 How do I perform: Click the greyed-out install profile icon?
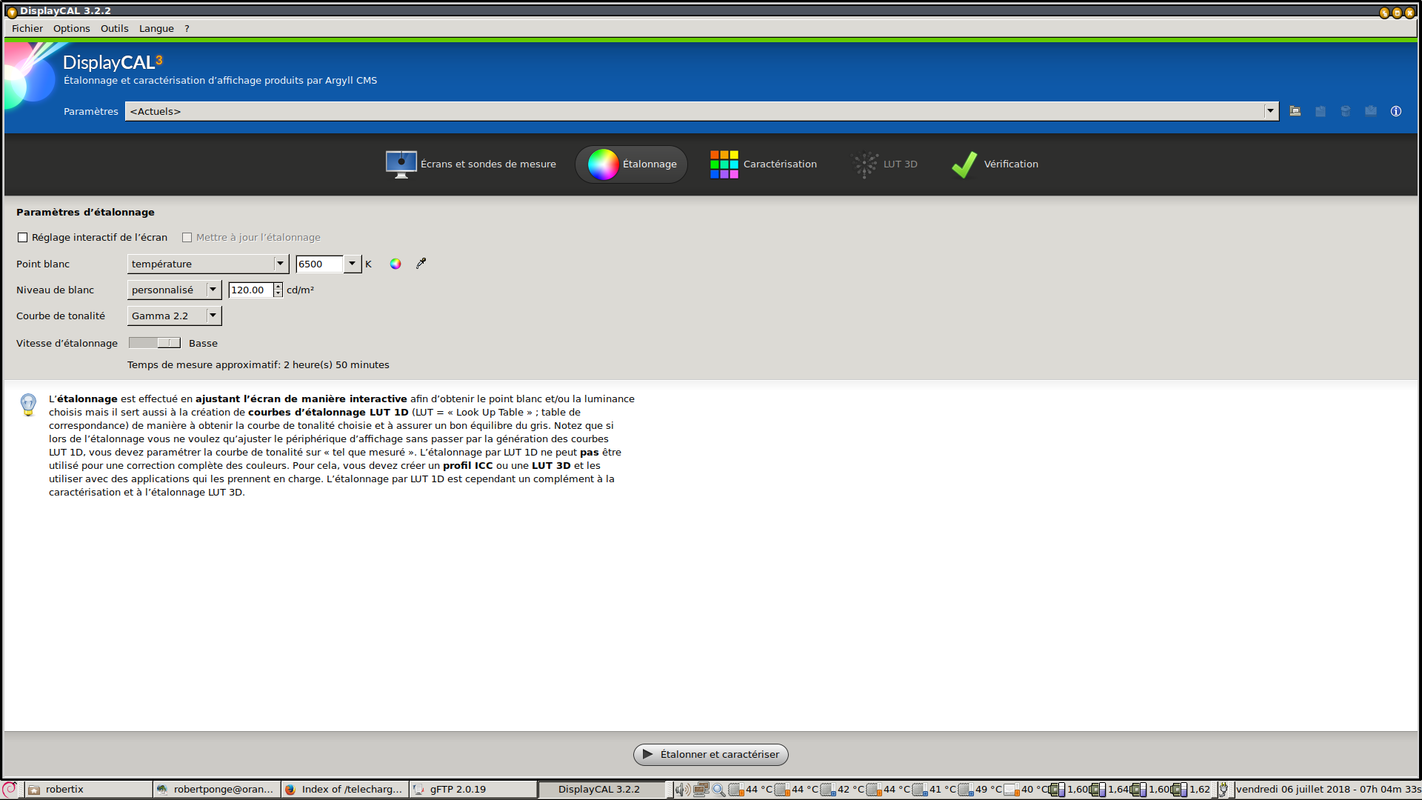1371,111
